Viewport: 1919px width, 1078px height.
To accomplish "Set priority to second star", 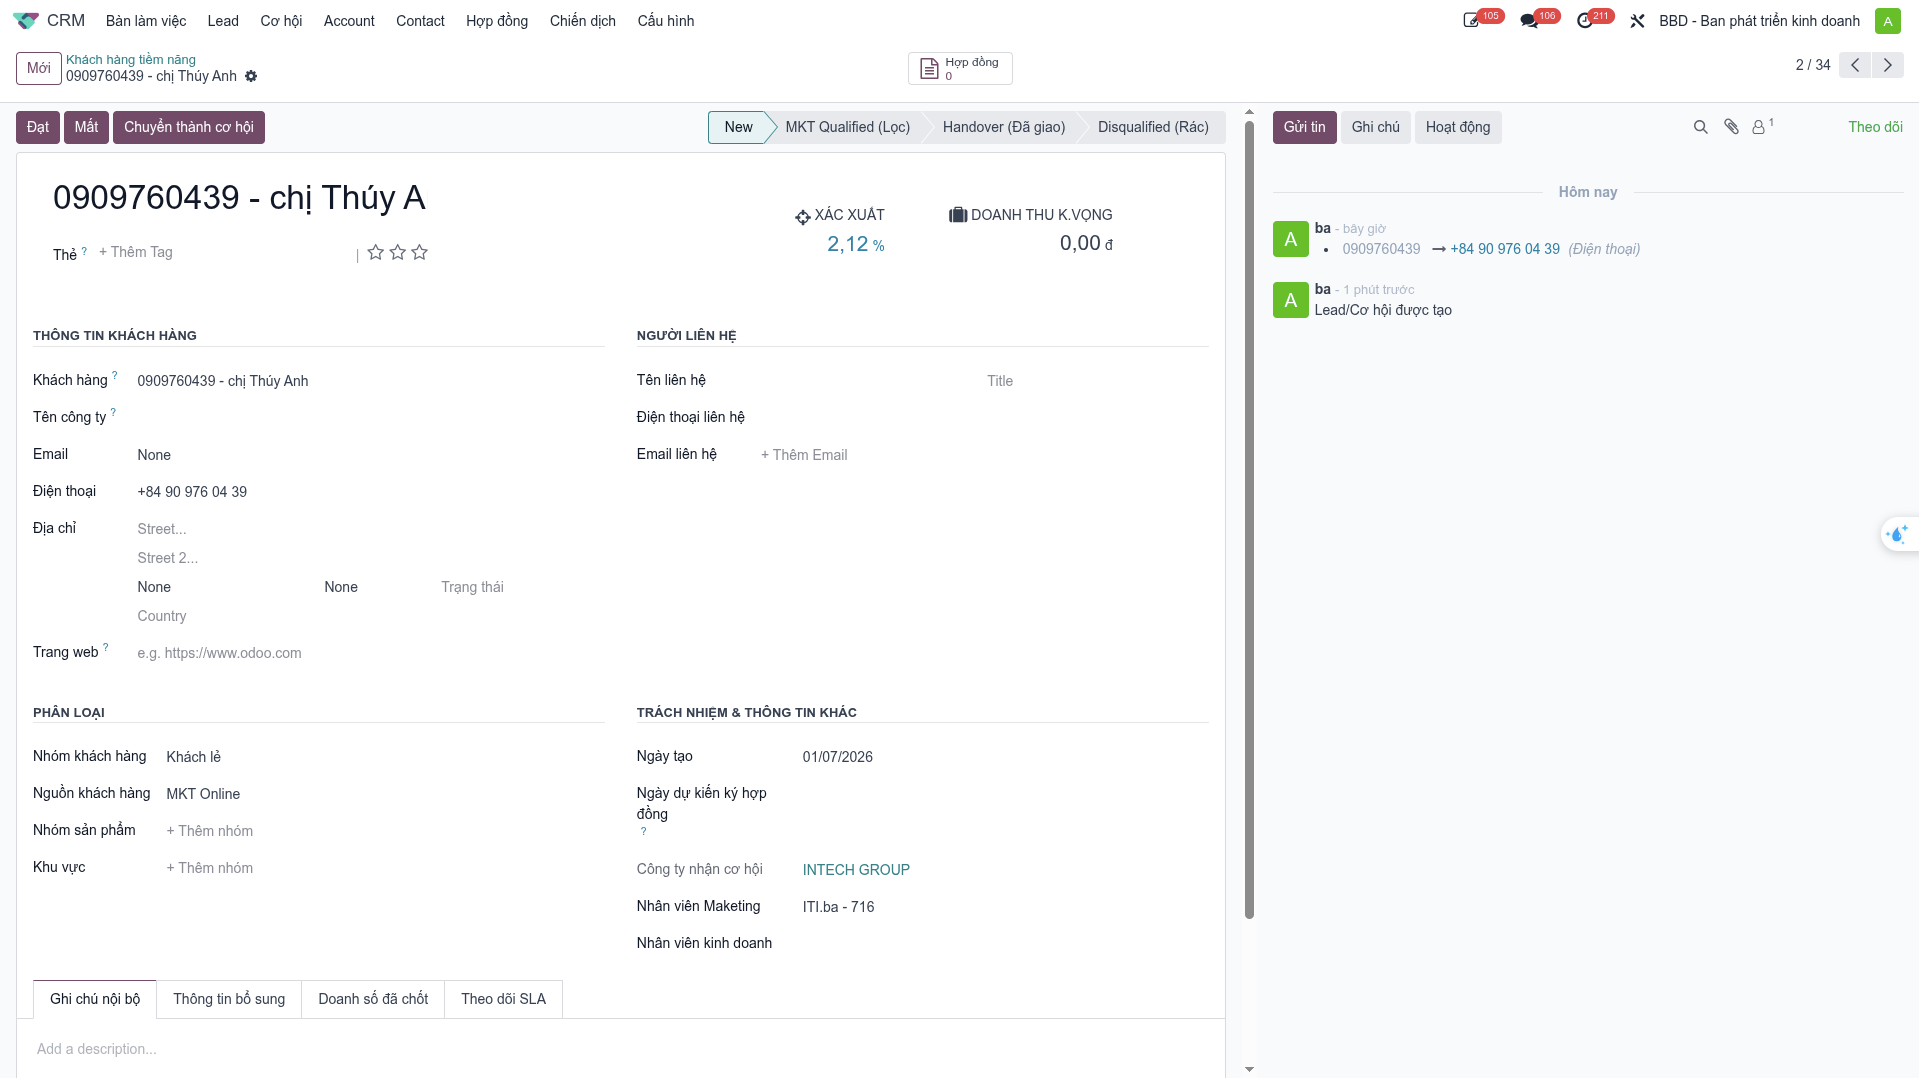I will [397, 252].
